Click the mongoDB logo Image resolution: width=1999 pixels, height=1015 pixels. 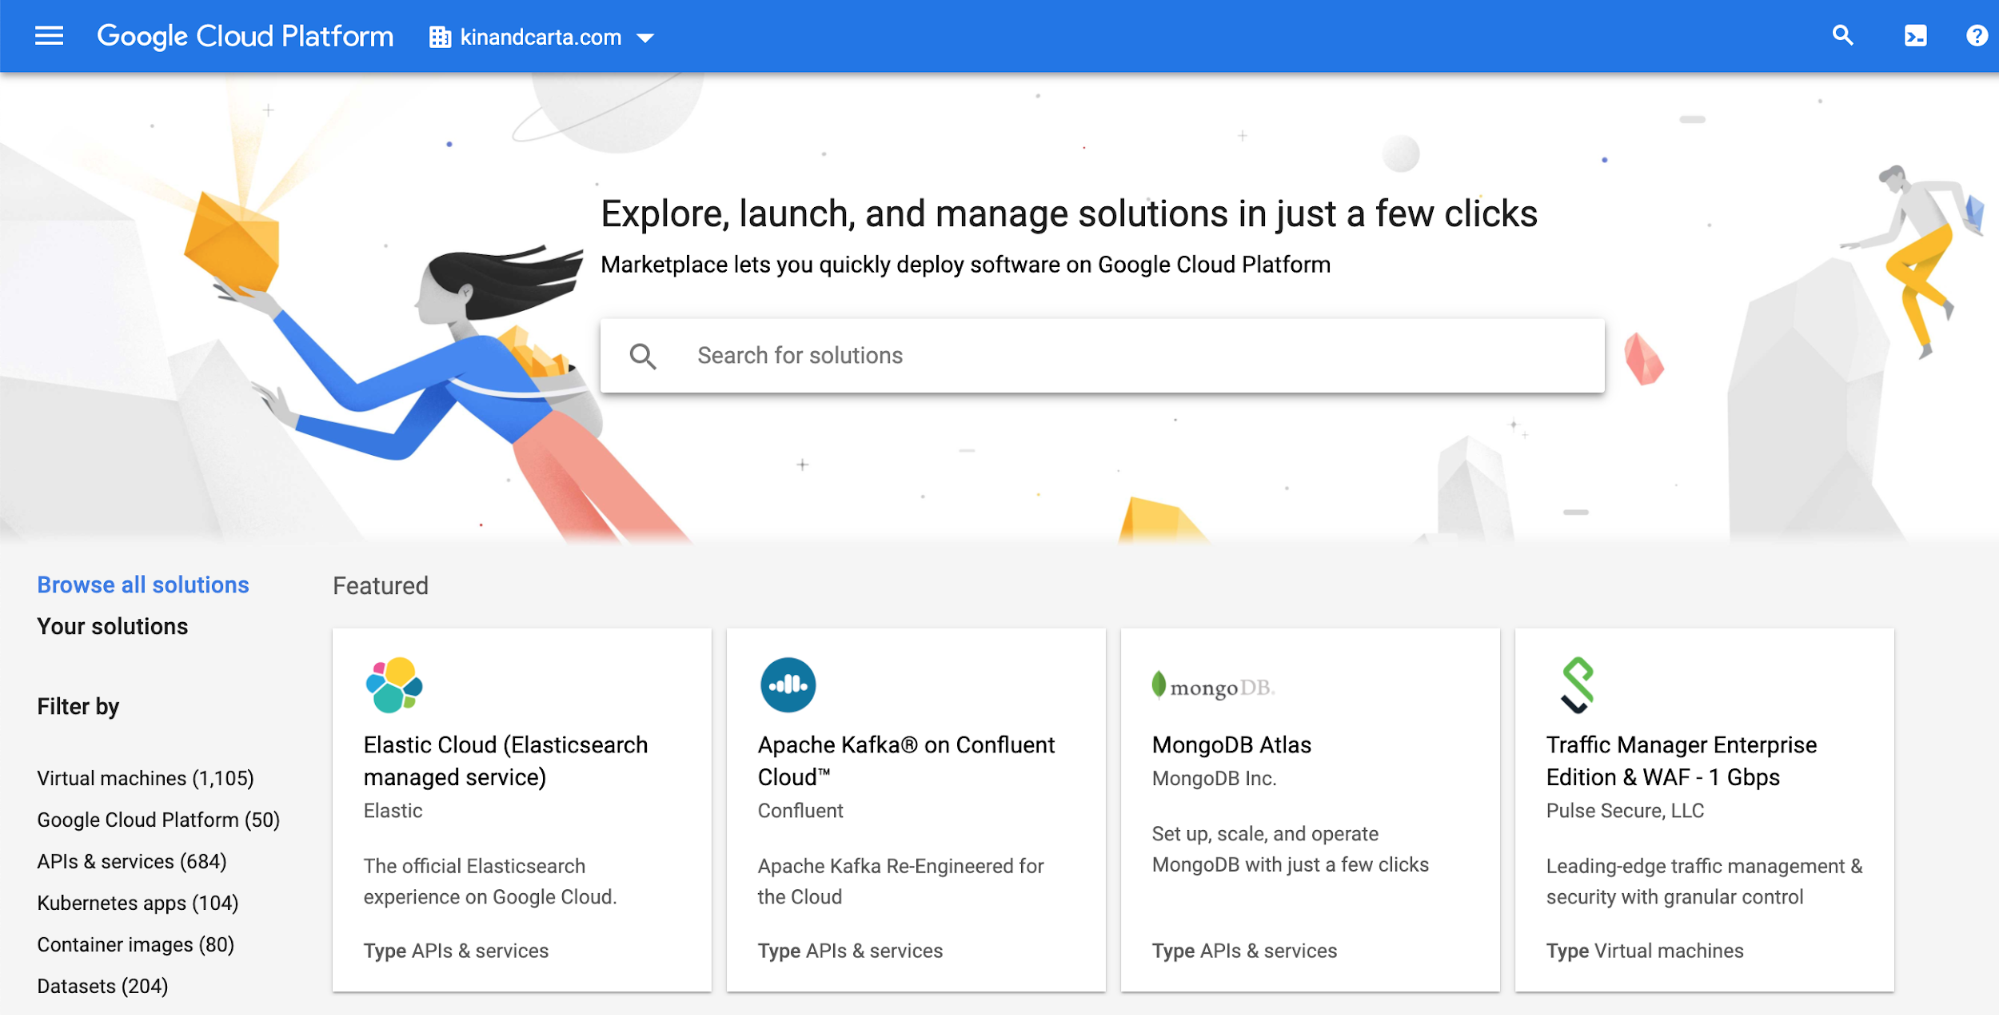point(1213,687)
